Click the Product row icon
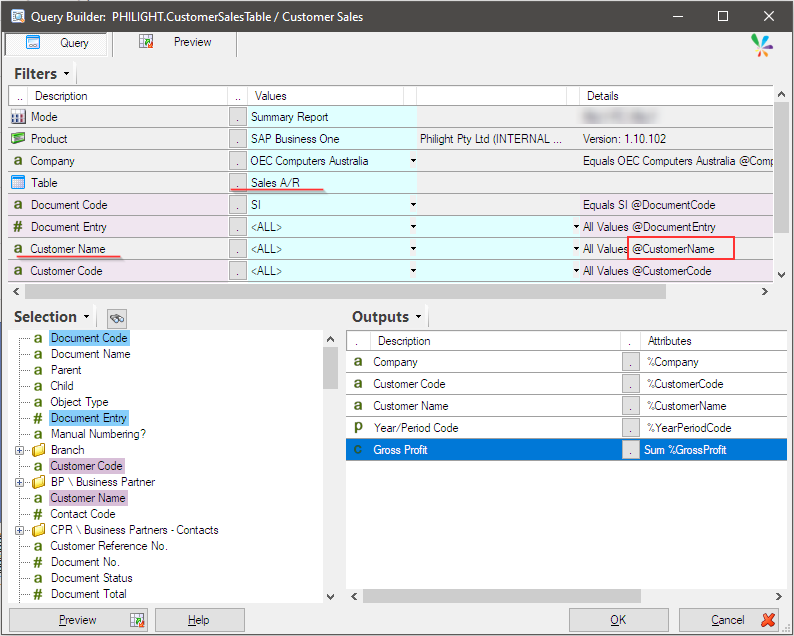This screenshot has height=636, width=794. pos(18,138)
